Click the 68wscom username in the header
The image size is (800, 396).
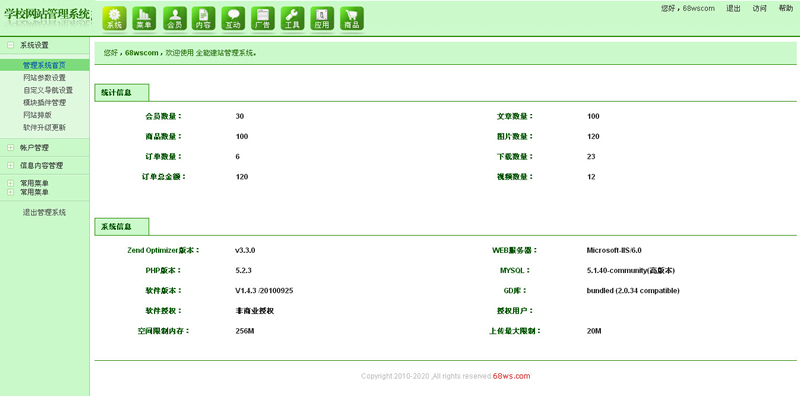tap(699, 8)
